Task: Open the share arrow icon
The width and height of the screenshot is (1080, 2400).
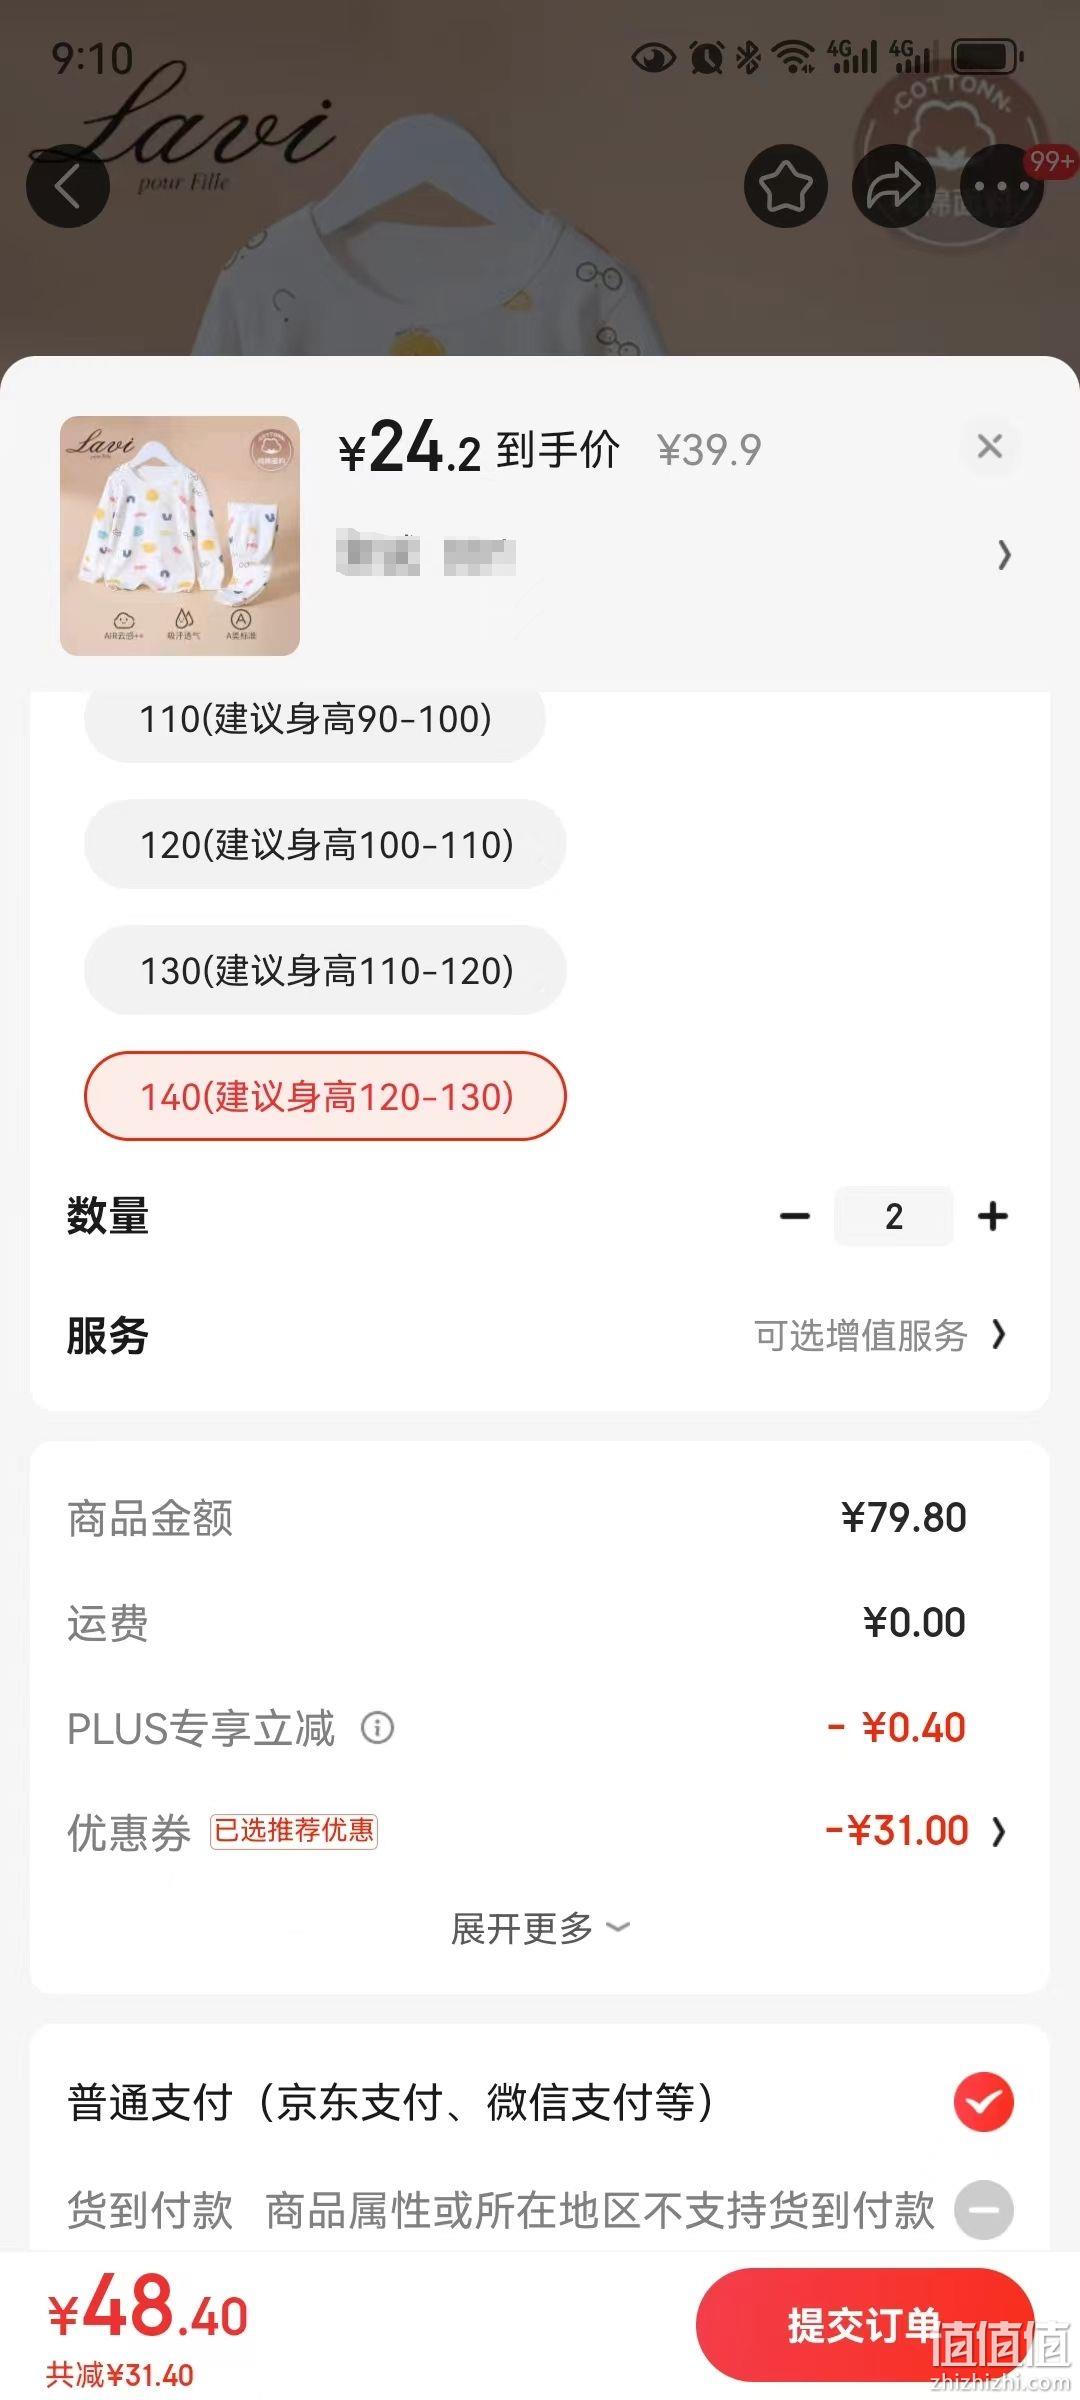Action: tap(893, 186)
